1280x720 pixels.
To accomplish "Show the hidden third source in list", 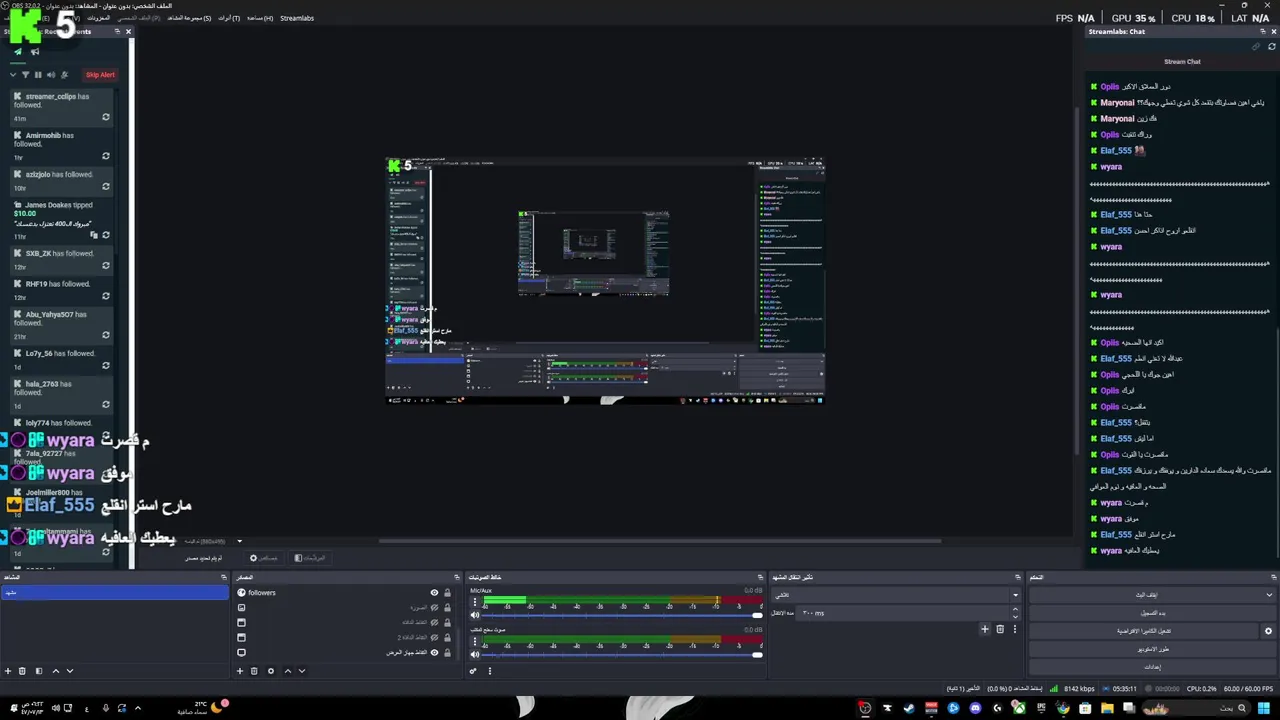I will (x=434, y=622).
